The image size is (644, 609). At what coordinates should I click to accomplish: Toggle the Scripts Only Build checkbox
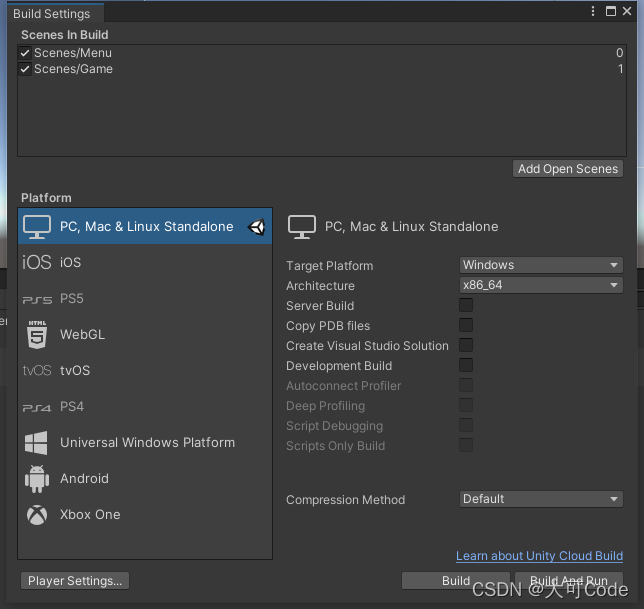tap(466, 445)
